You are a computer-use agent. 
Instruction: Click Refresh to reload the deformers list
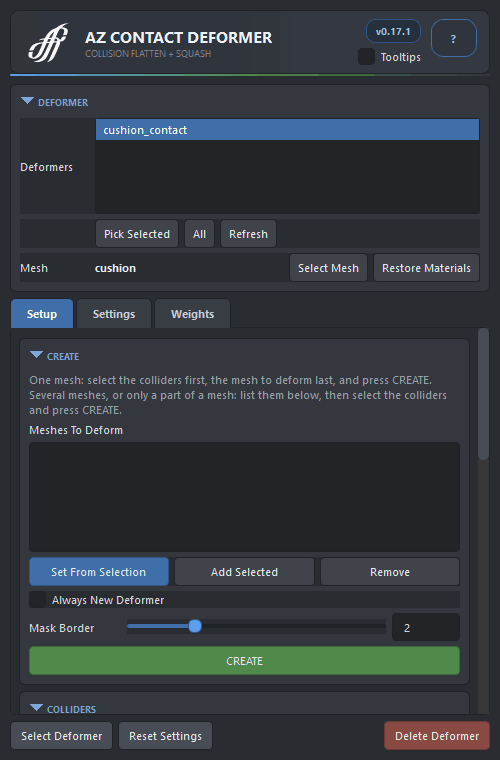point(248,234)
